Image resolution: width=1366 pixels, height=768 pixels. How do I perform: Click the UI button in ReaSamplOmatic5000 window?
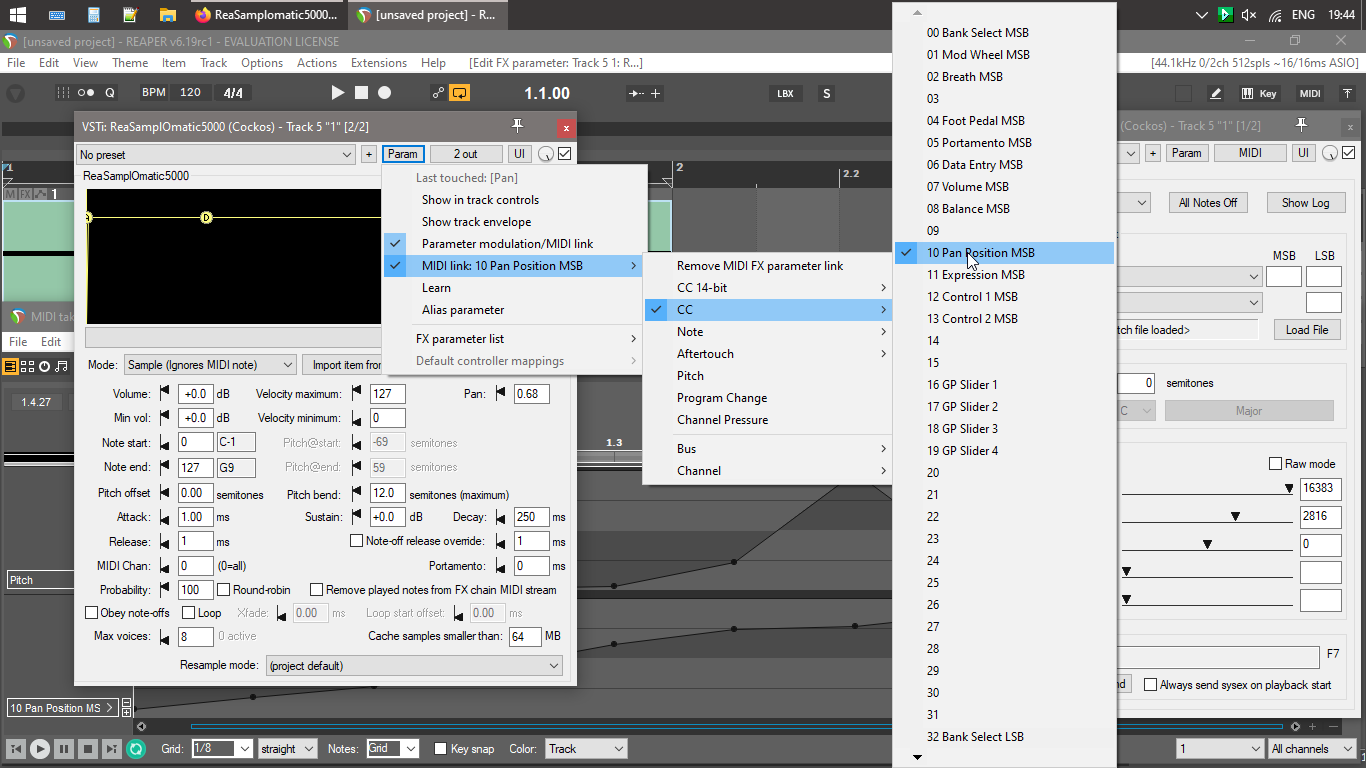click(520, 154)
